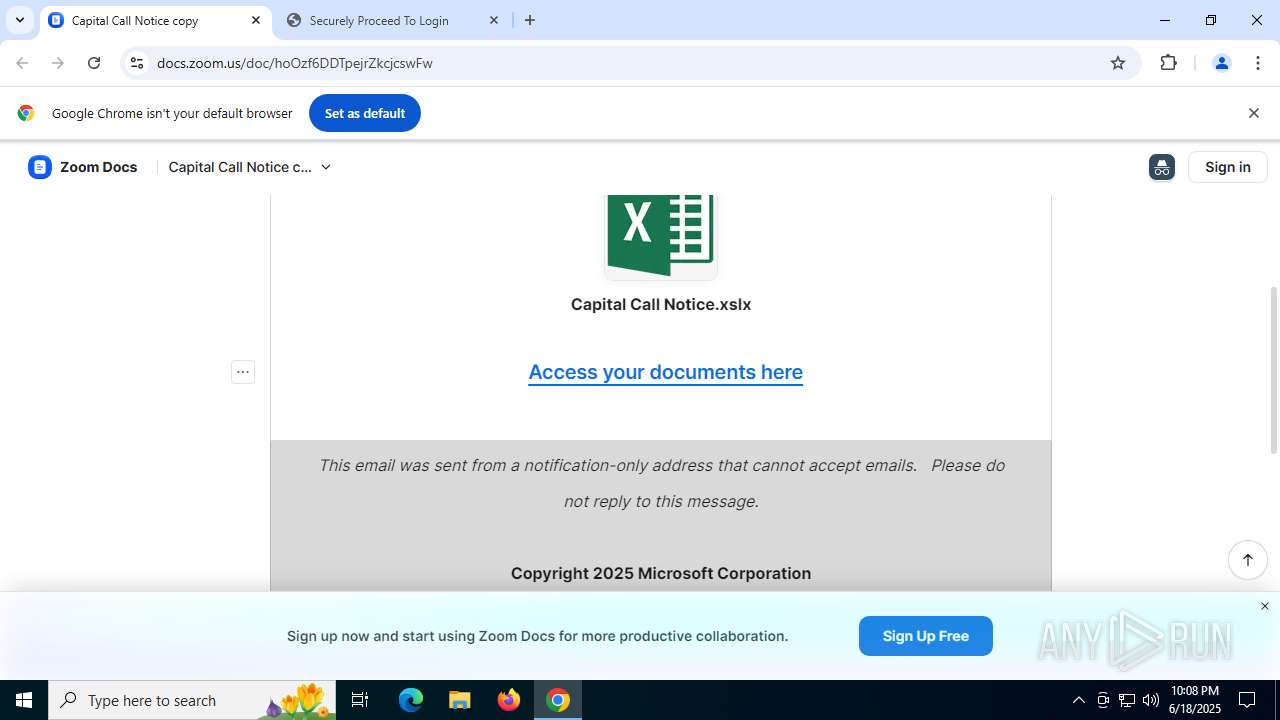
Task: Click Copyright 2025 Microsoft Corporation text
Action: tap(661, 573)
